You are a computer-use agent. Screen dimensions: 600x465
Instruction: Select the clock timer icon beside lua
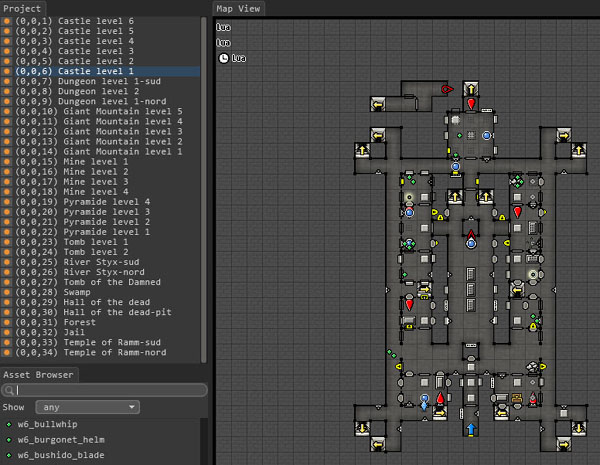[223, 58]
